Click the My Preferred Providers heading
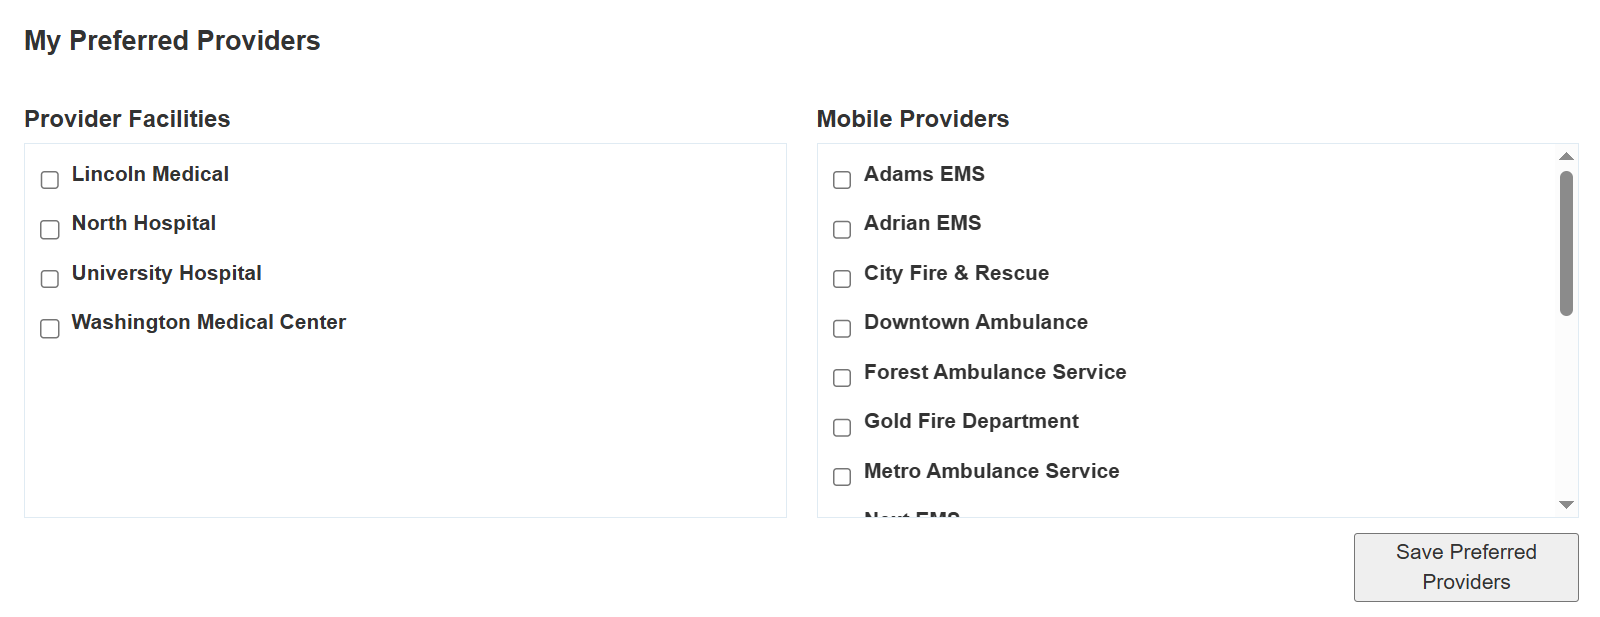1600x617 pixels. pos(172,41)
